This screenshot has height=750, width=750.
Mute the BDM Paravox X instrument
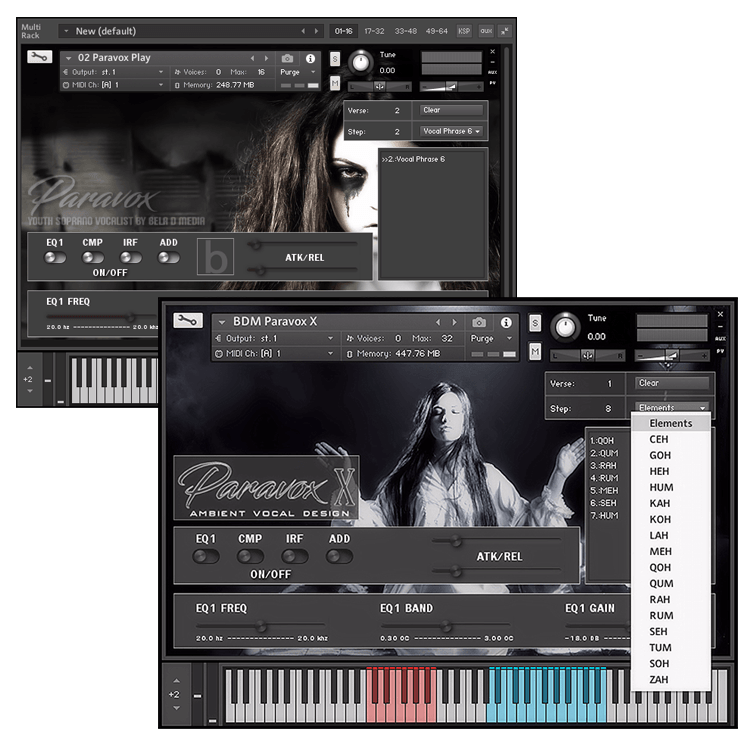[x=535, y=351]
